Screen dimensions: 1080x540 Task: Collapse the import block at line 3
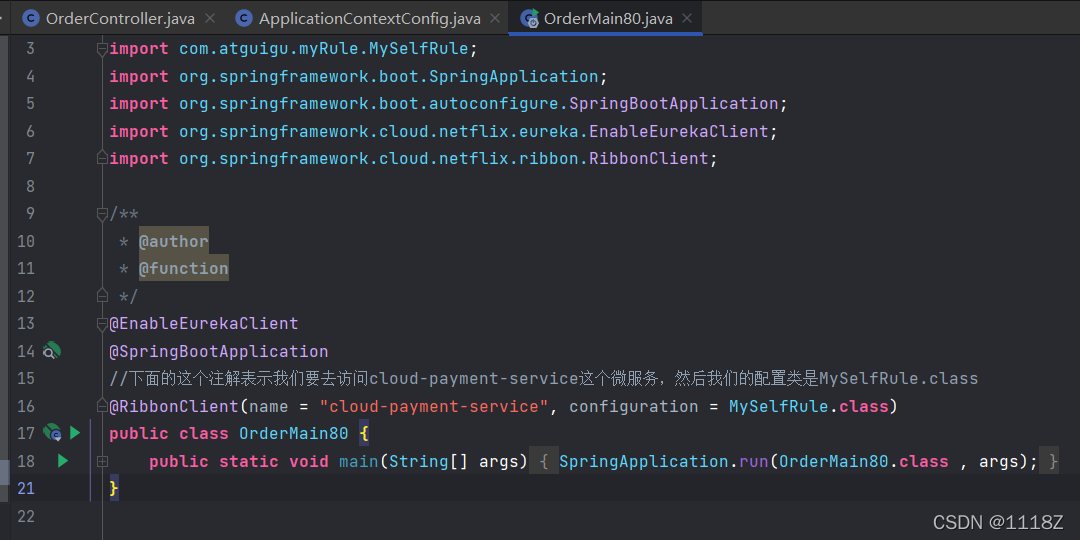coord(102,48)
